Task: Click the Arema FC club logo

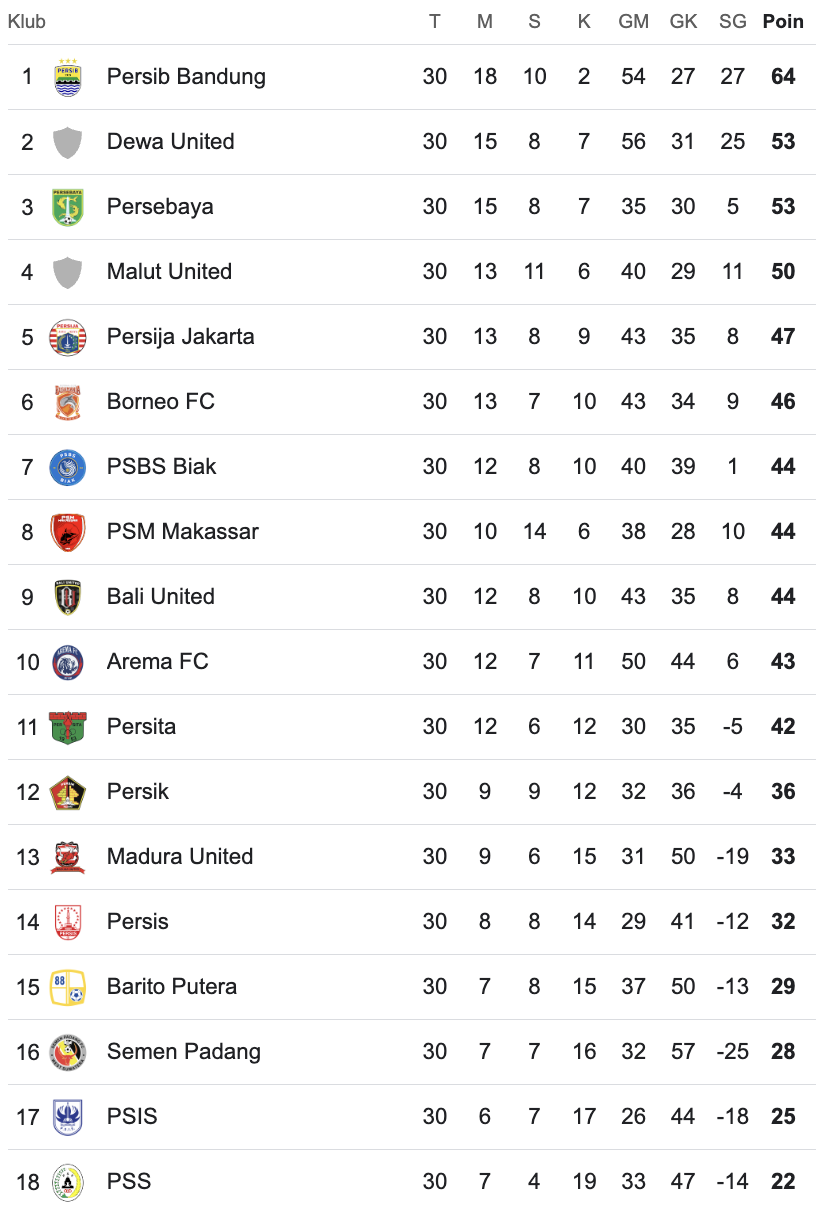Action: (x=67, y=662)
